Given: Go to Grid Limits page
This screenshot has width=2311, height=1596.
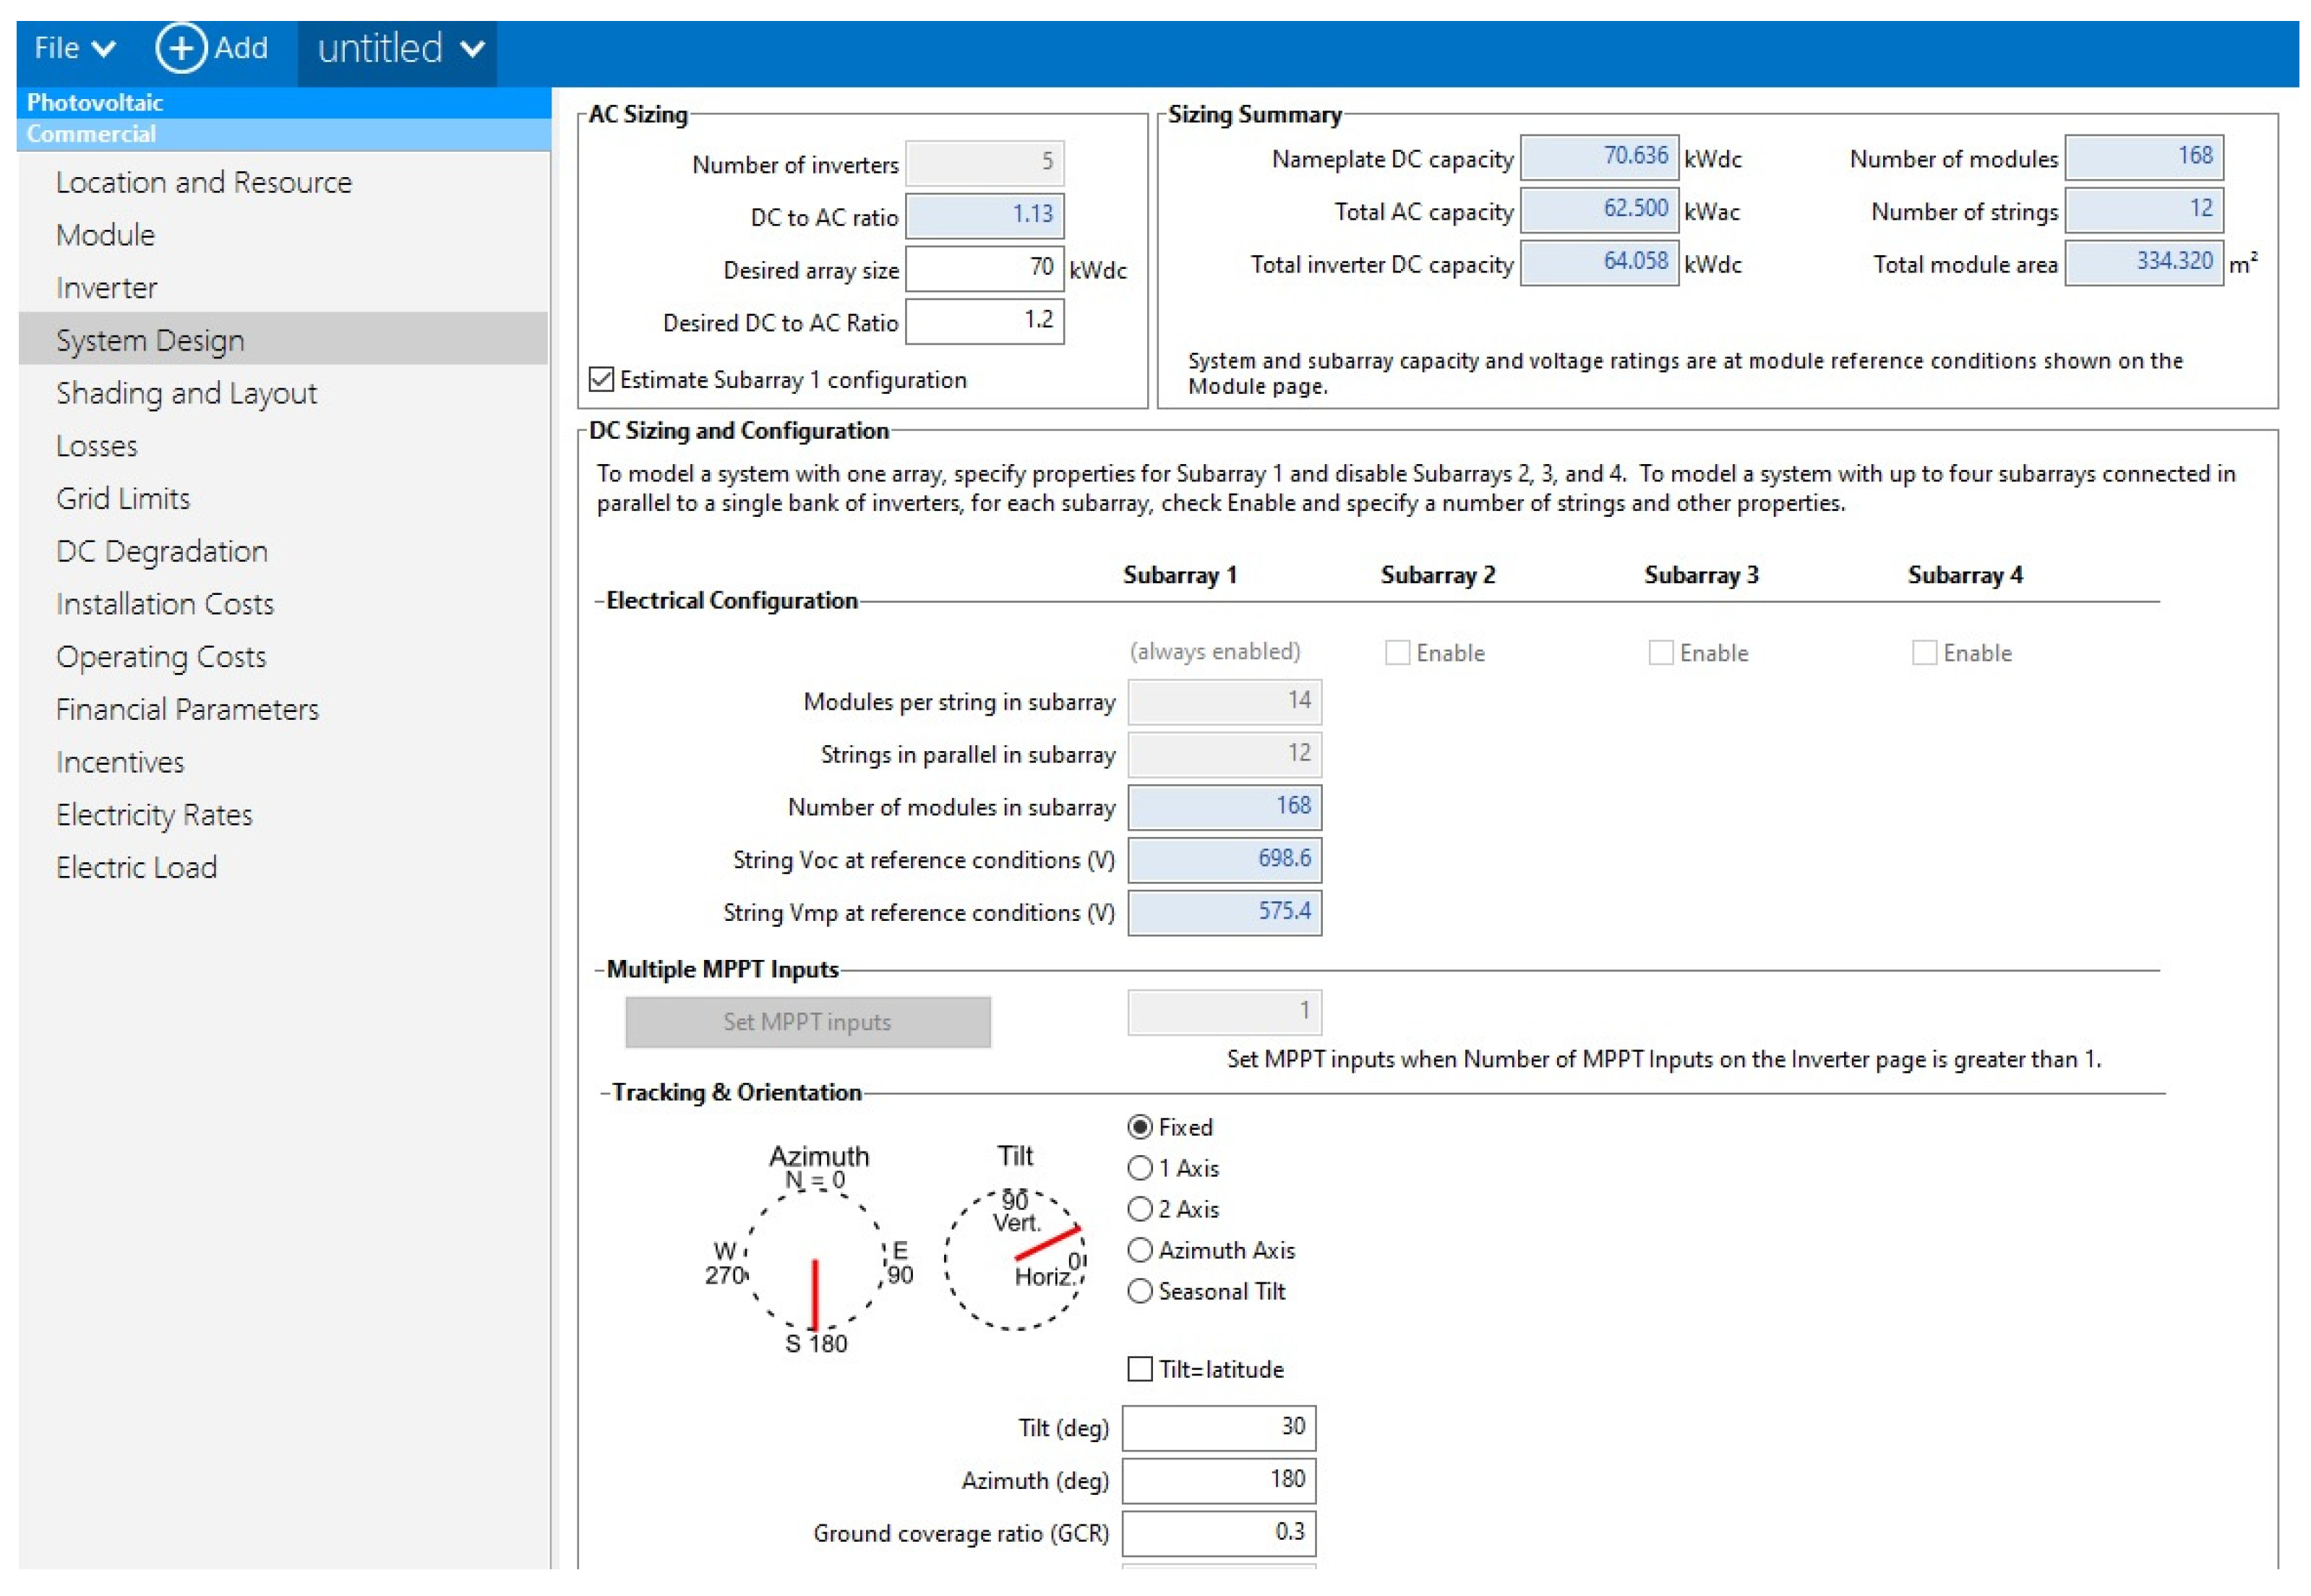Looking at the screenshot, I should (123, 499).
